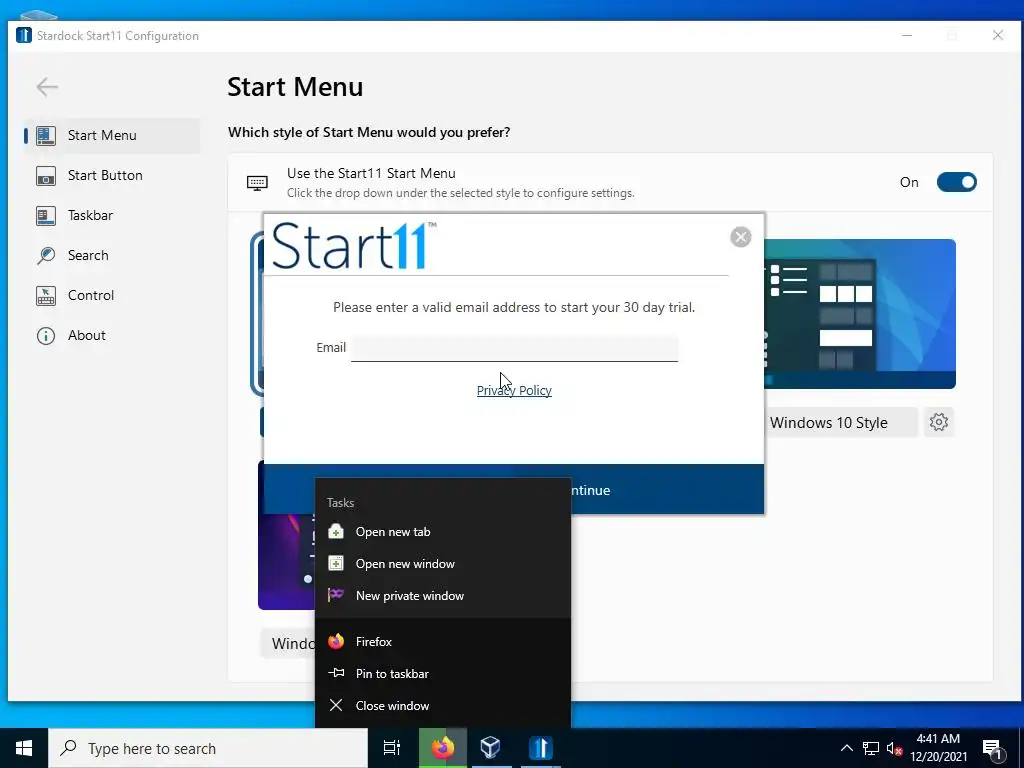Select New private window in jump list
The height and width of the screenshot is (768, 1024).
(443, 596)
